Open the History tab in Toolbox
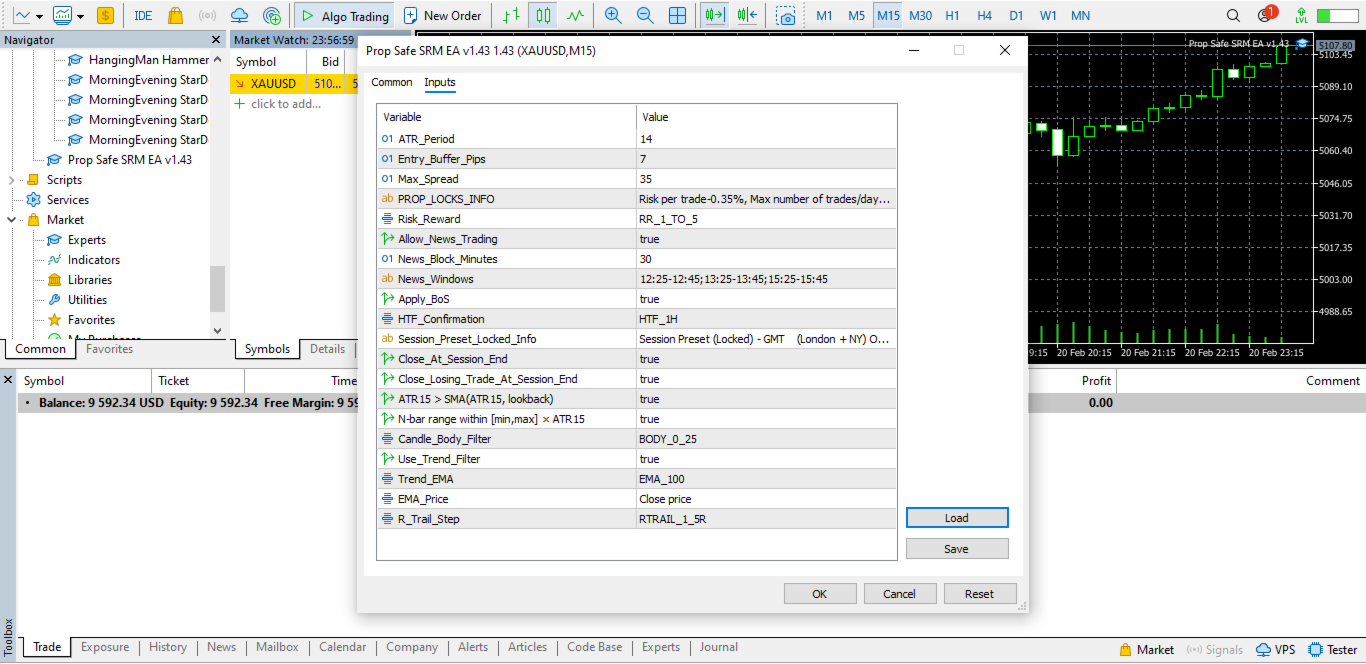 [168, 647]
